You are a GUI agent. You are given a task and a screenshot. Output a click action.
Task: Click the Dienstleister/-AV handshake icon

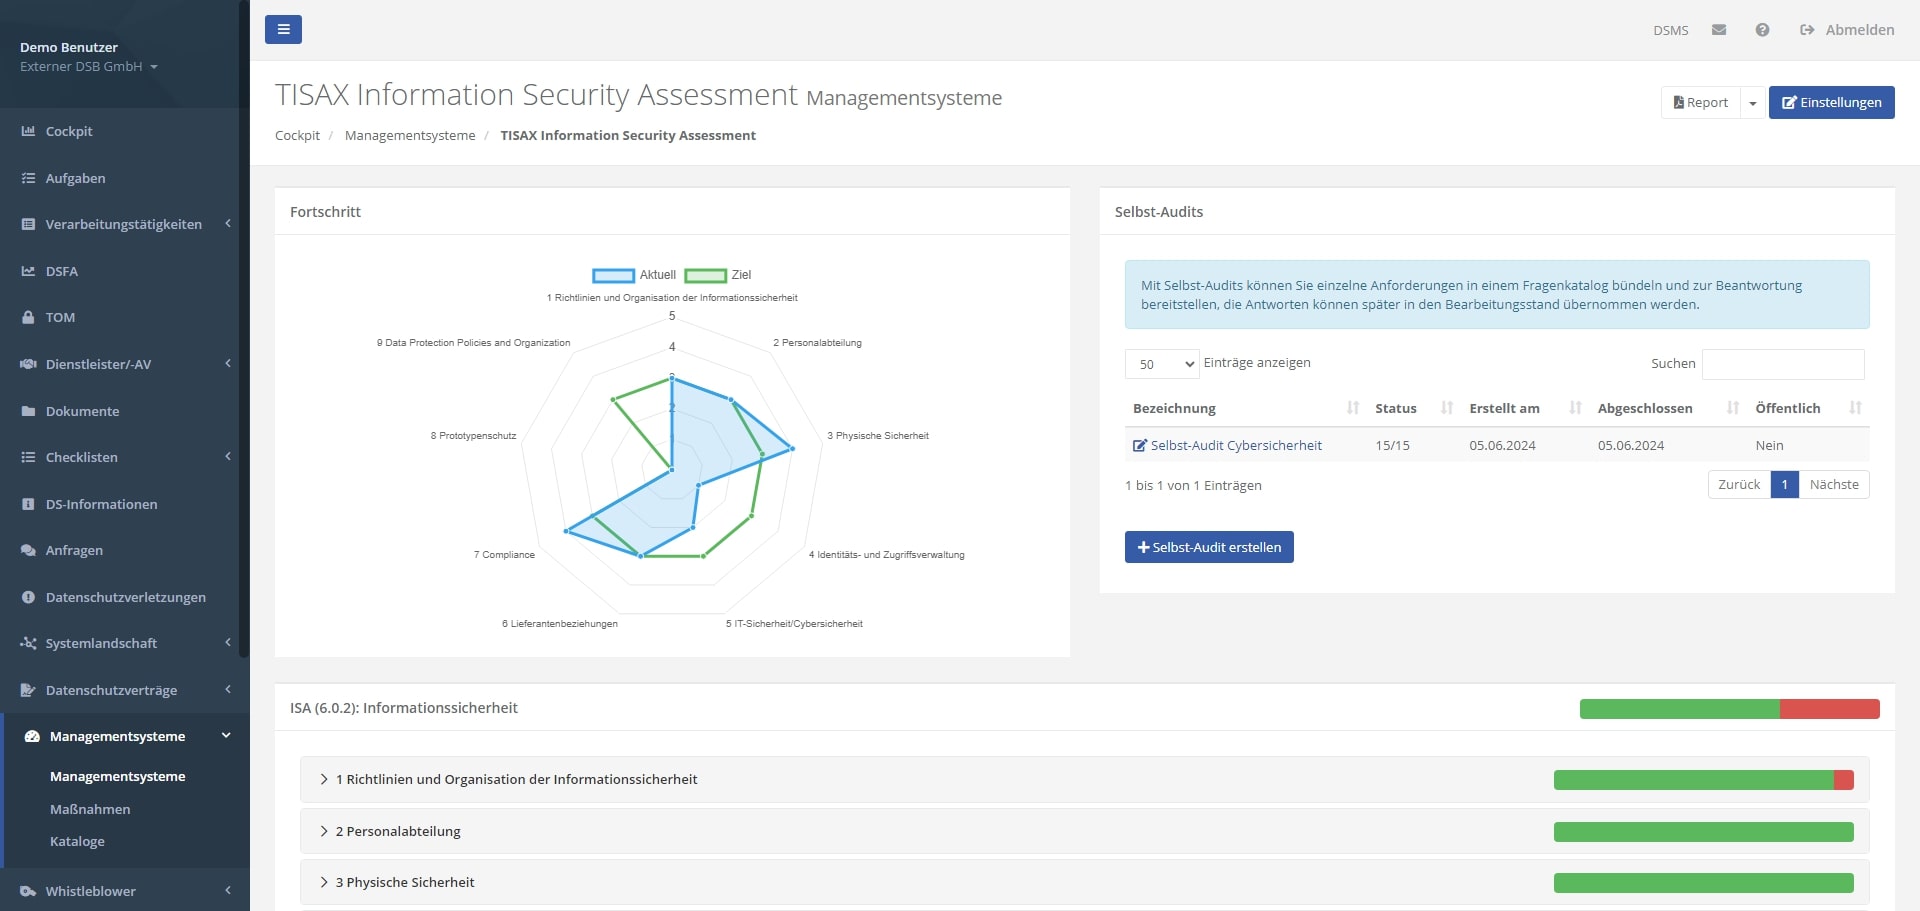[28, 364]
